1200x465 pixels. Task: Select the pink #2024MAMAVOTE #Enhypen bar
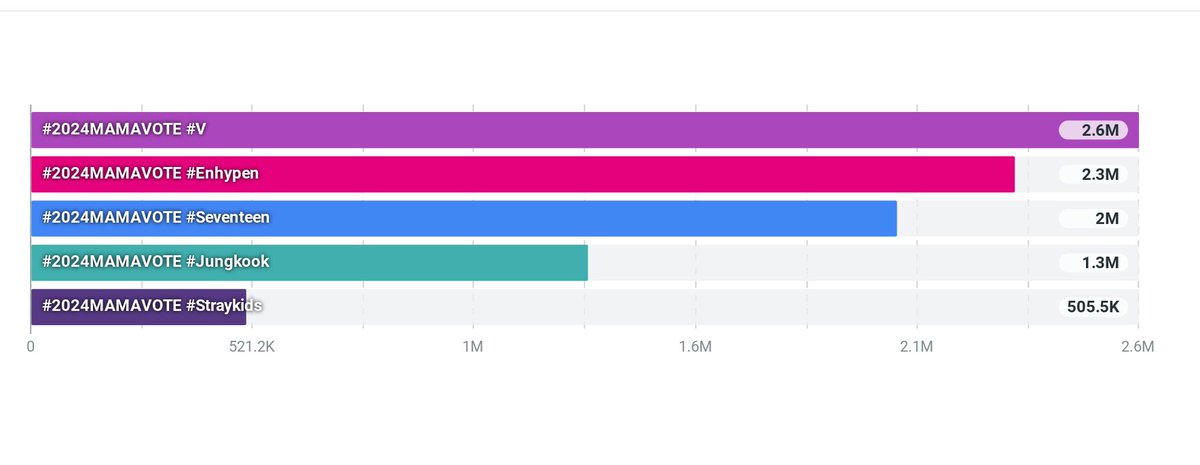523,174
